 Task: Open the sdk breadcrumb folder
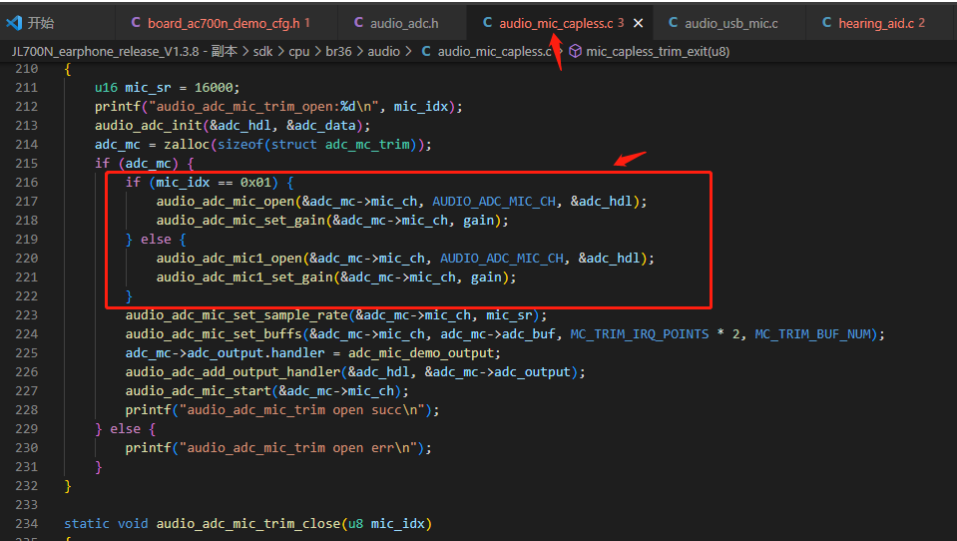point(263,51)
